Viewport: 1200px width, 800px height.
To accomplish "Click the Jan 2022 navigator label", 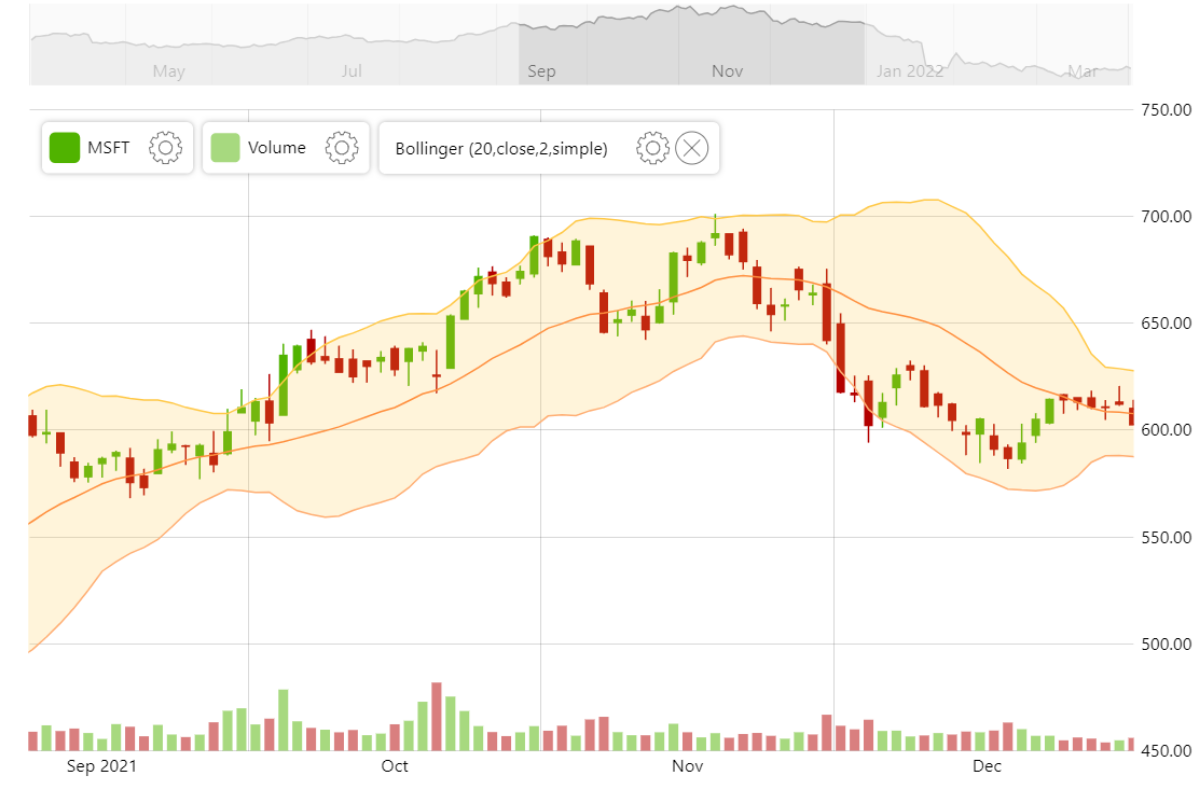I will pyautogui.click(x=909, y=71).
